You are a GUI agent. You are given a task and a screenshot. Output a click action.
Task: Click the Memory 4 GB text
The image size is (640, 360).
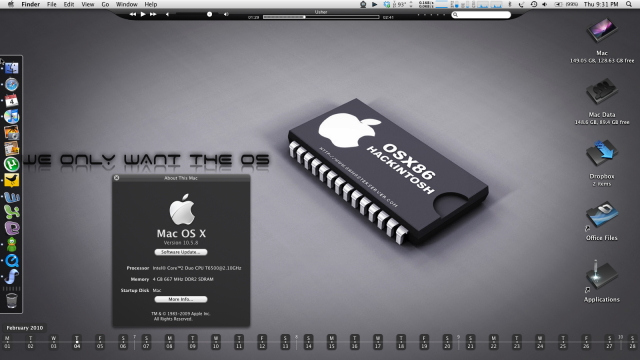coord(183,279)
